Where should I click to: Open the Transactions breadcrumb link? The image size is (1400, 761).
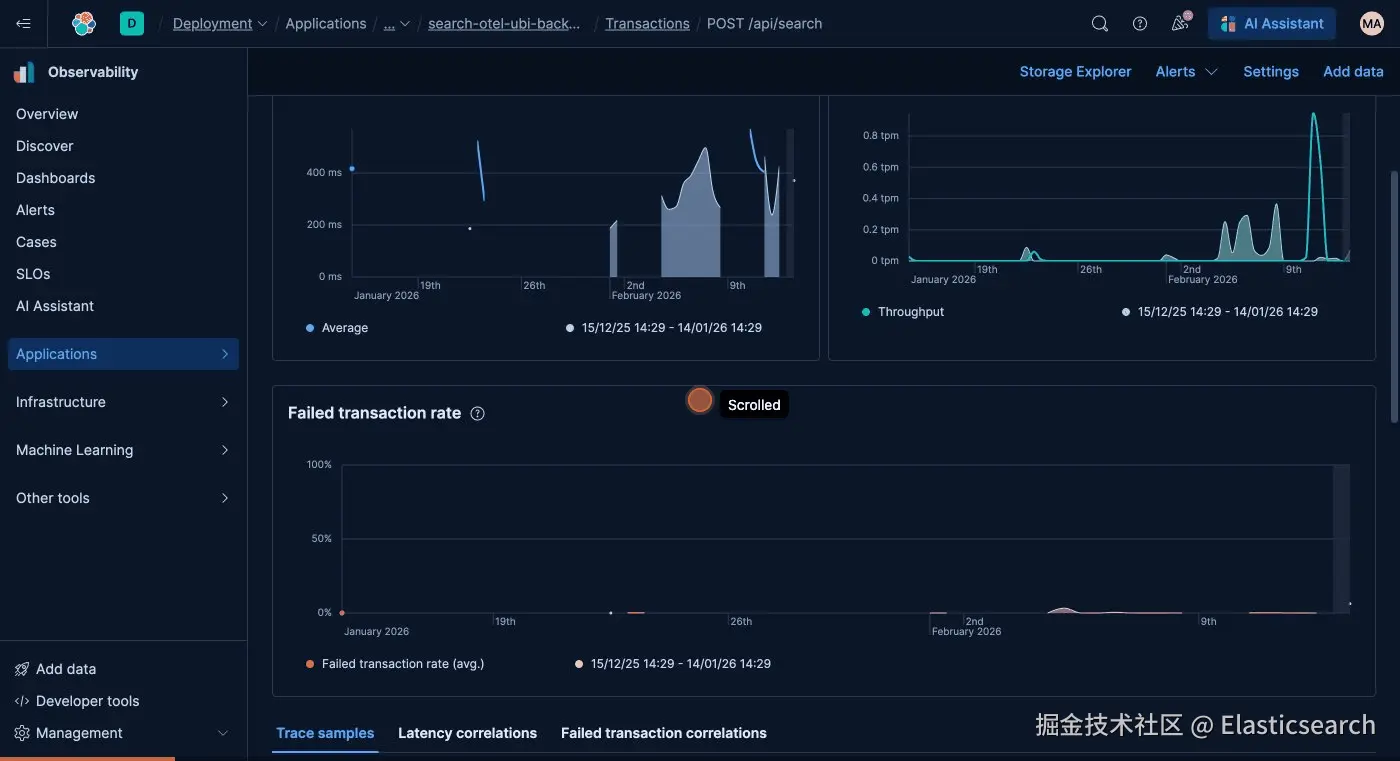pyautogui.click(x=647, y=24)
